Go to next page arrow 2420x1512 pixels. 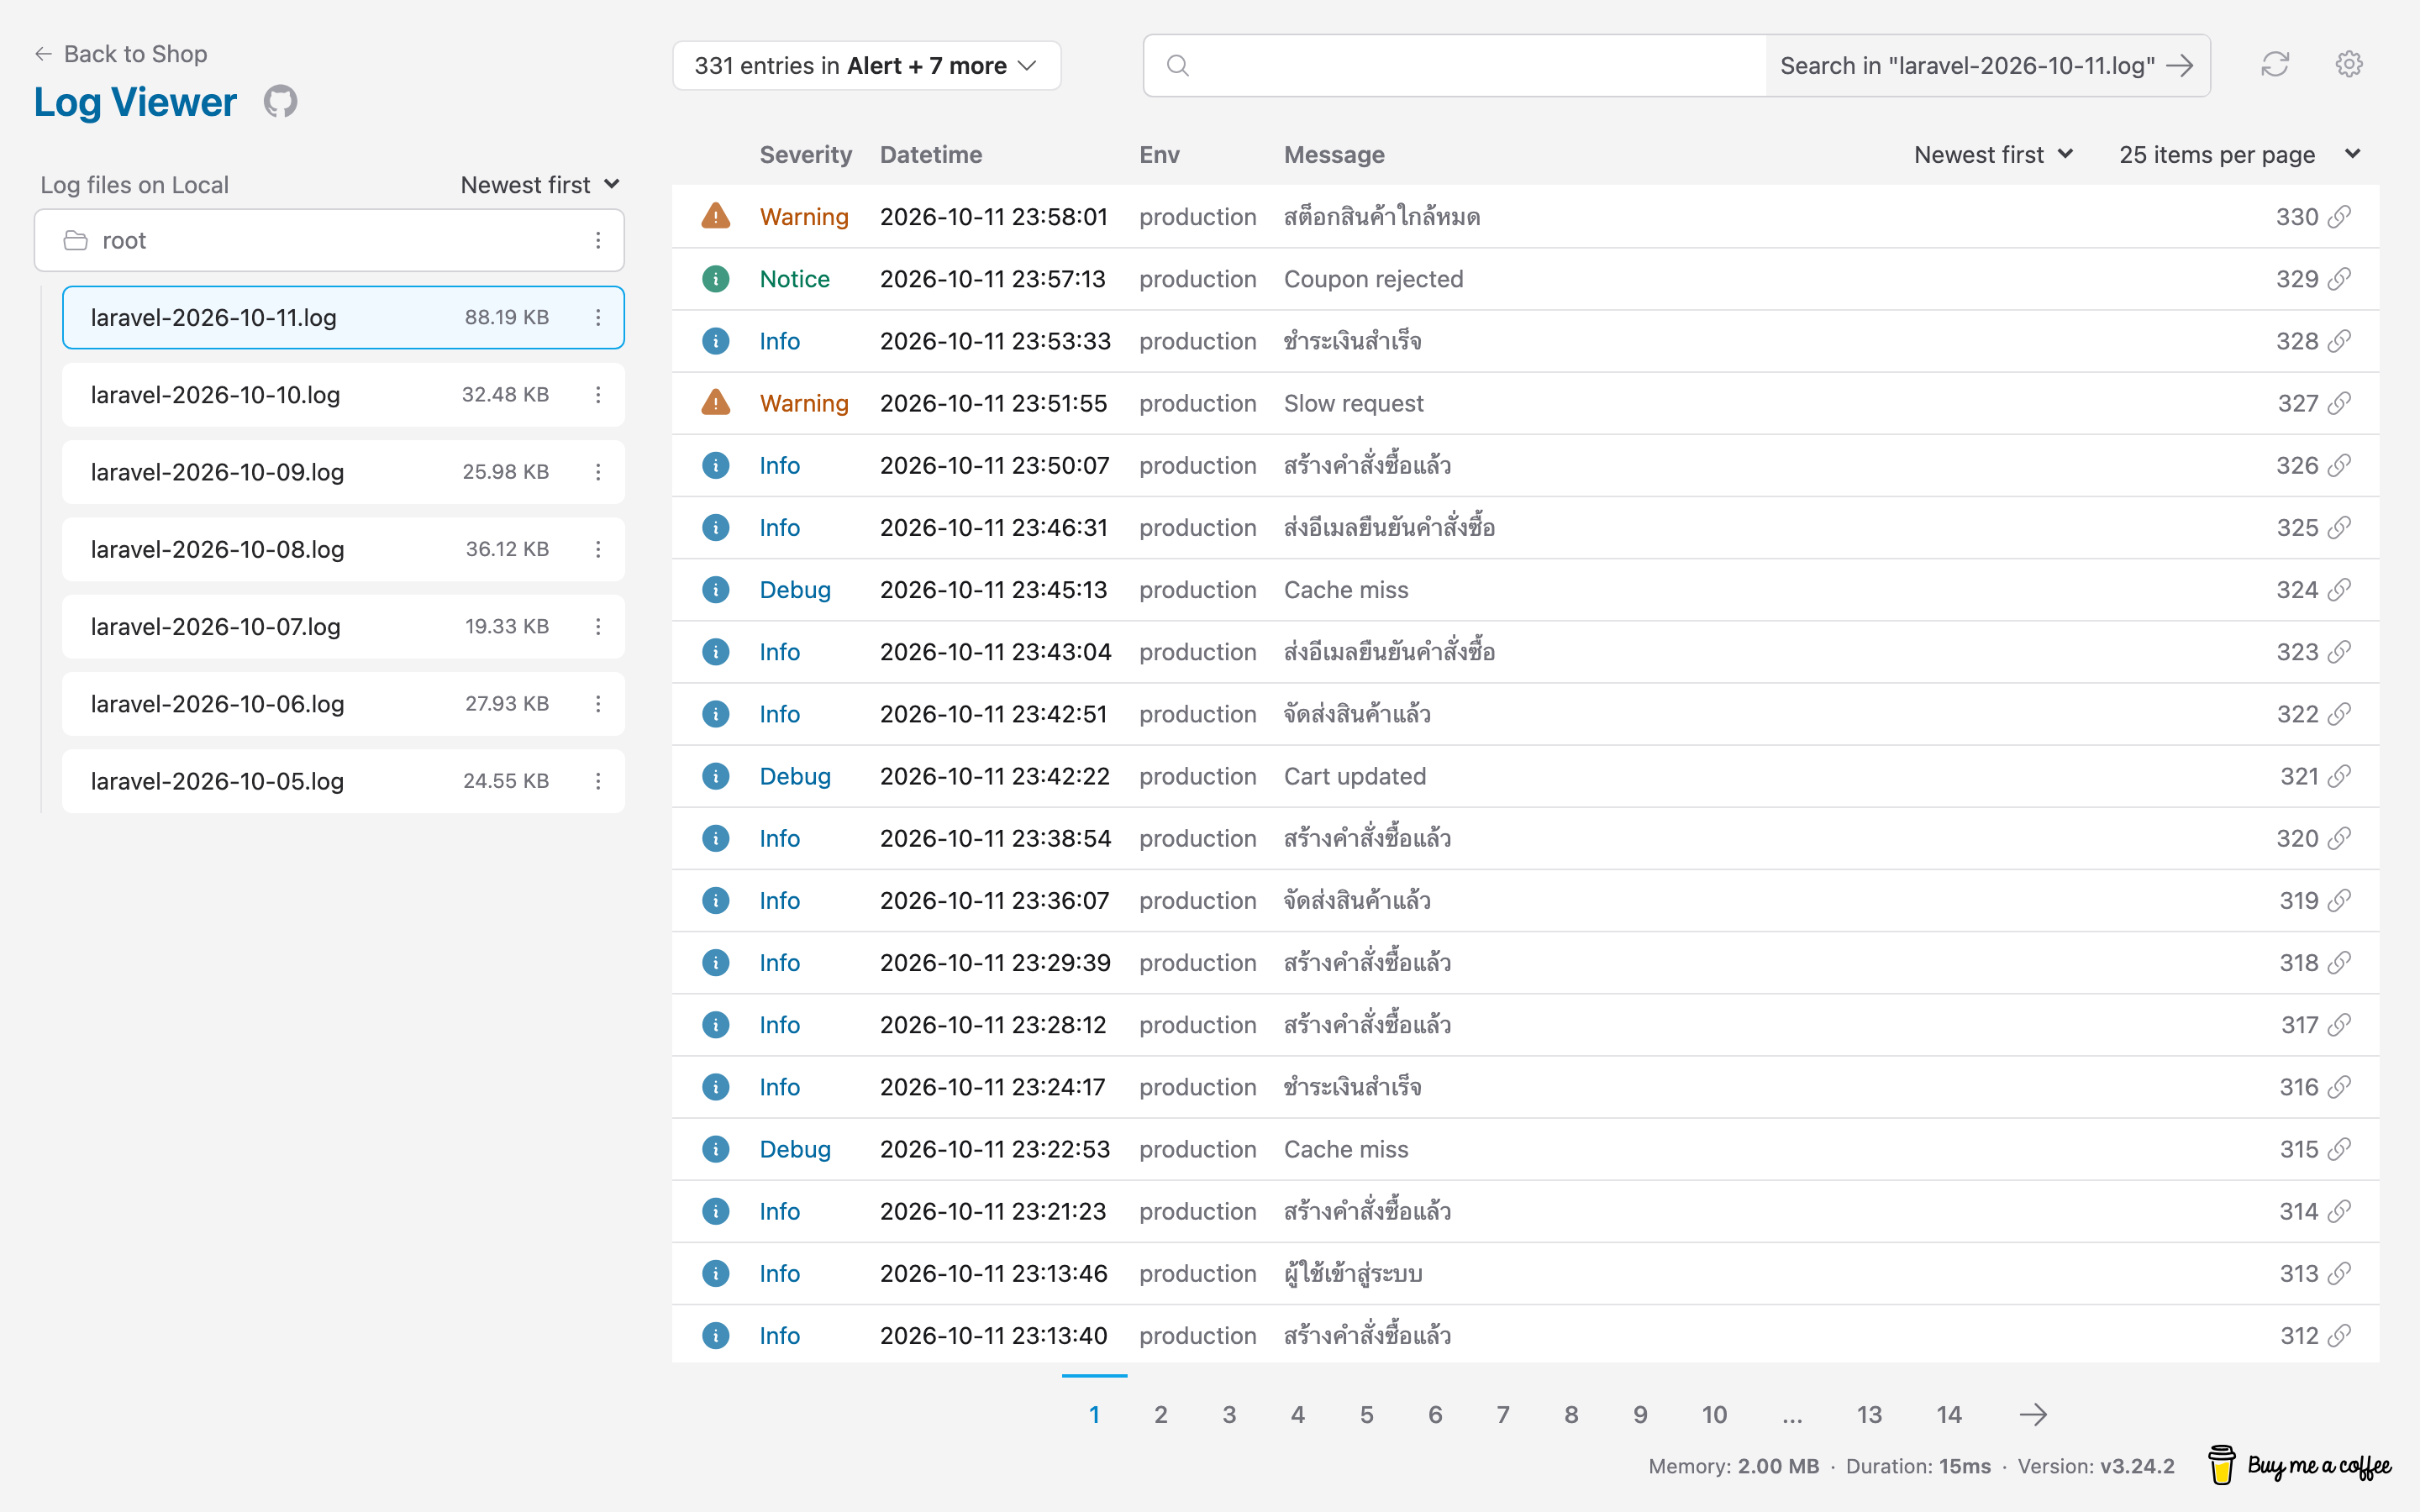point(2033,1414)
